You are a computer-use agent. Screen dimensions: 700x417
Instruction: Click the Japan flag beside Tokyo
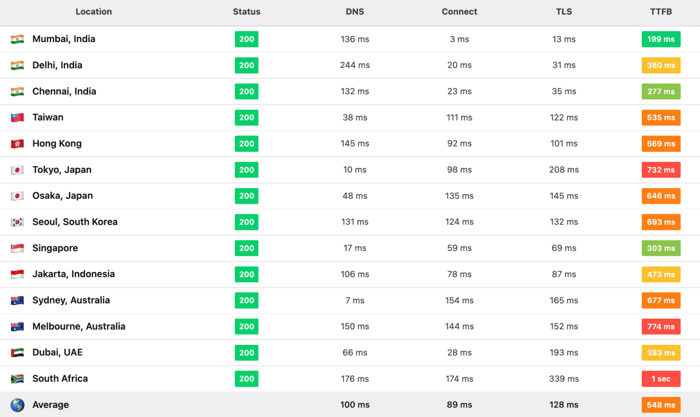point(17,170)
